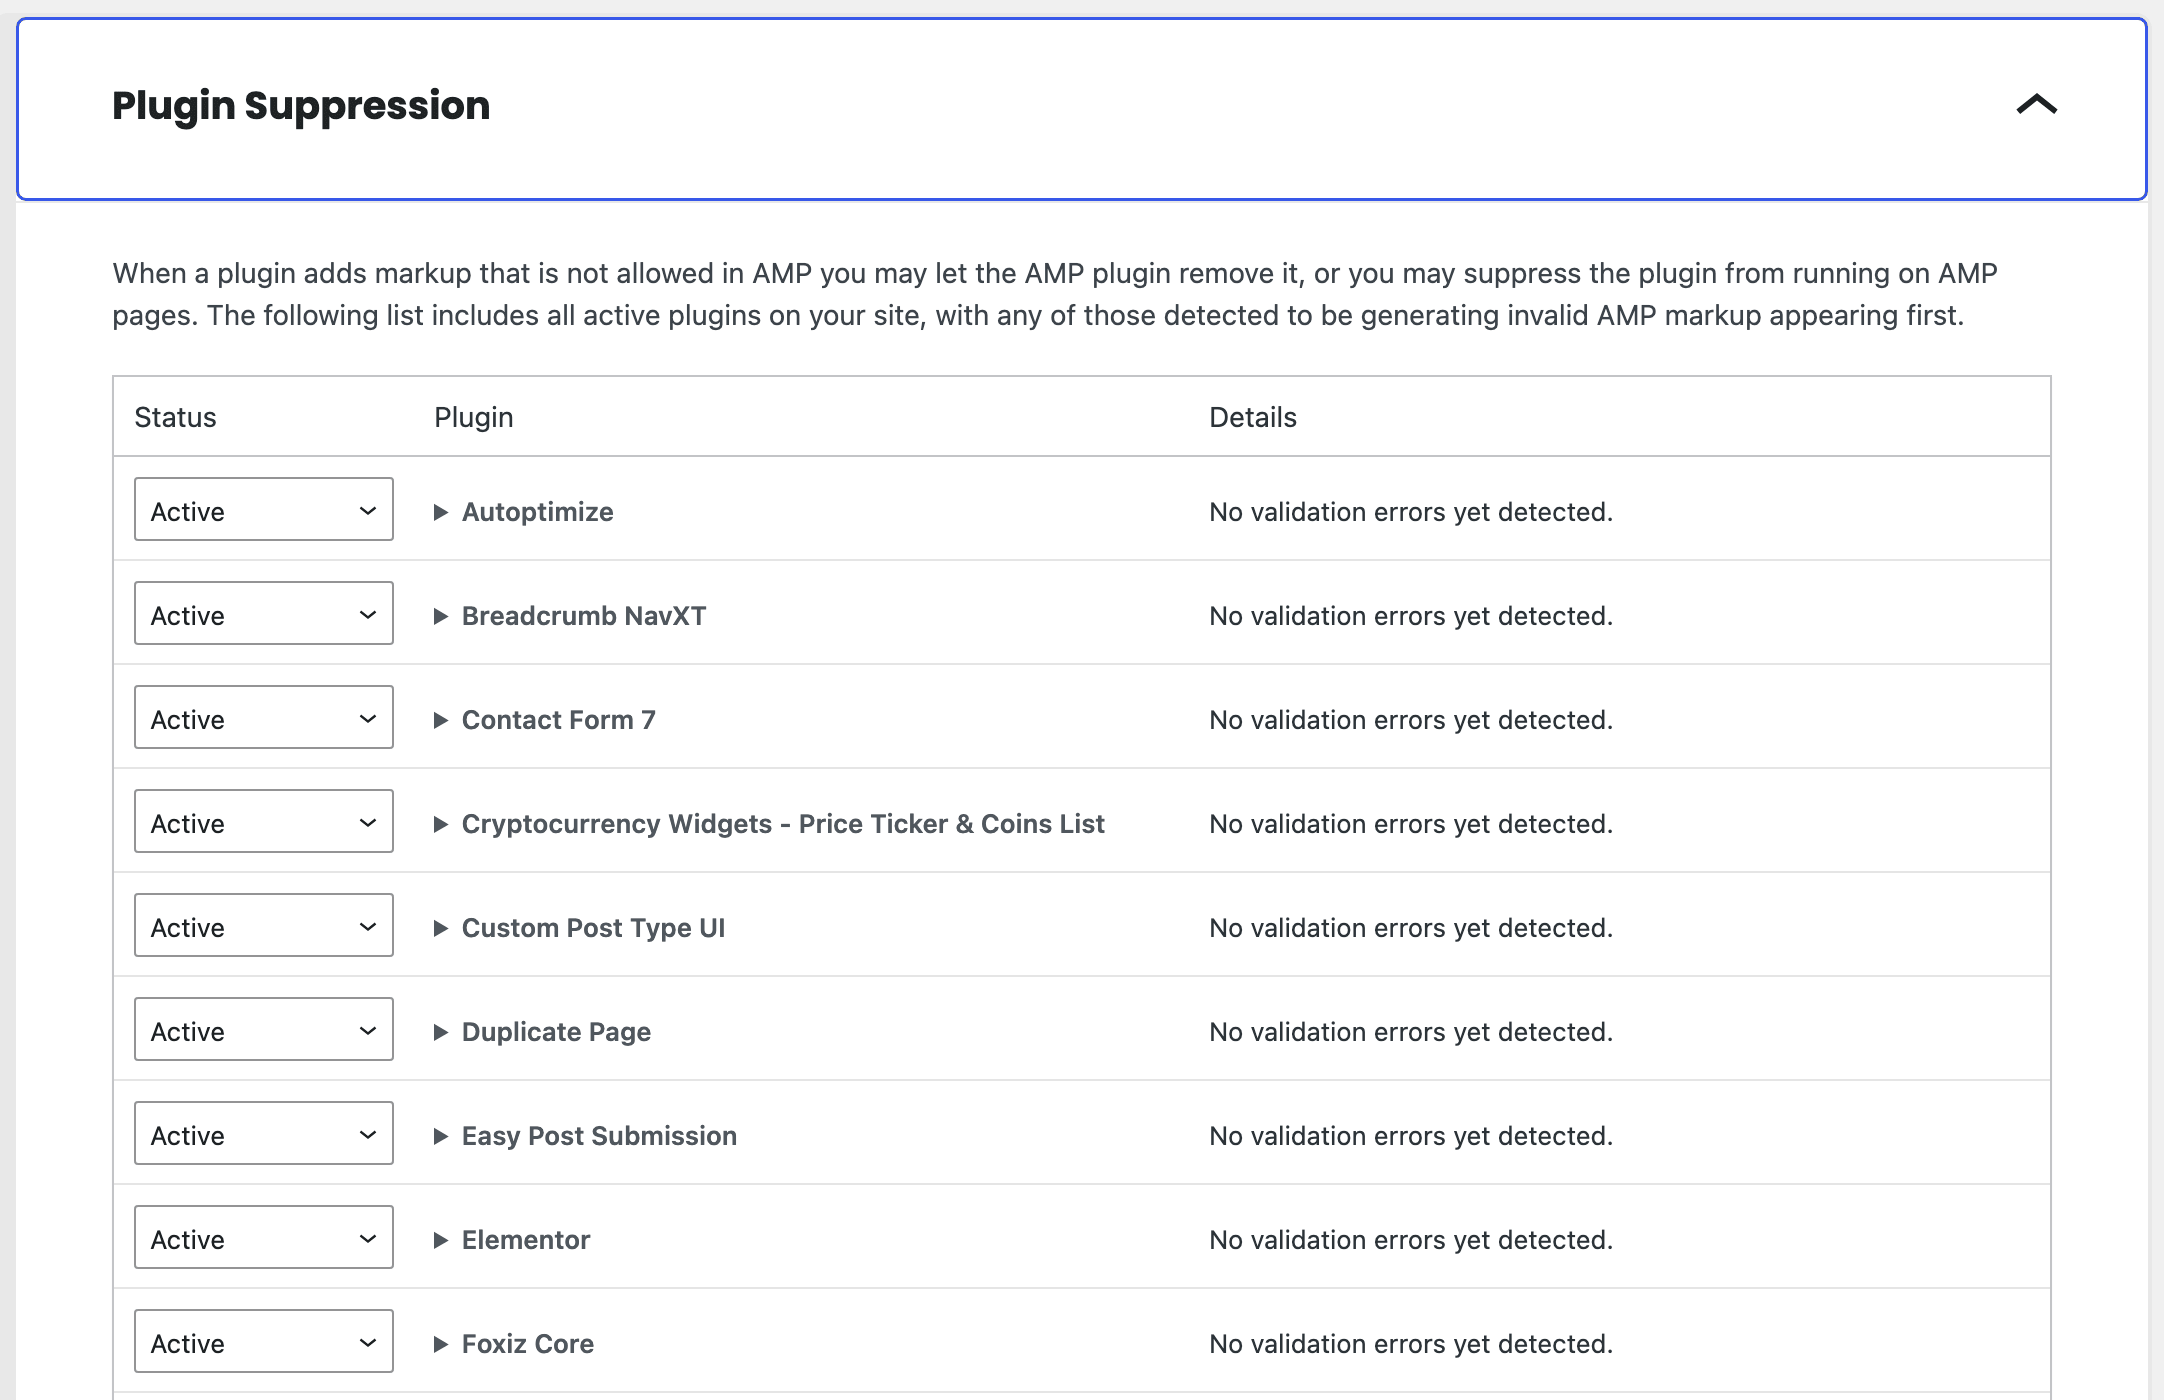Click the Contact Form 7 row's validation text

point(1411,720)
